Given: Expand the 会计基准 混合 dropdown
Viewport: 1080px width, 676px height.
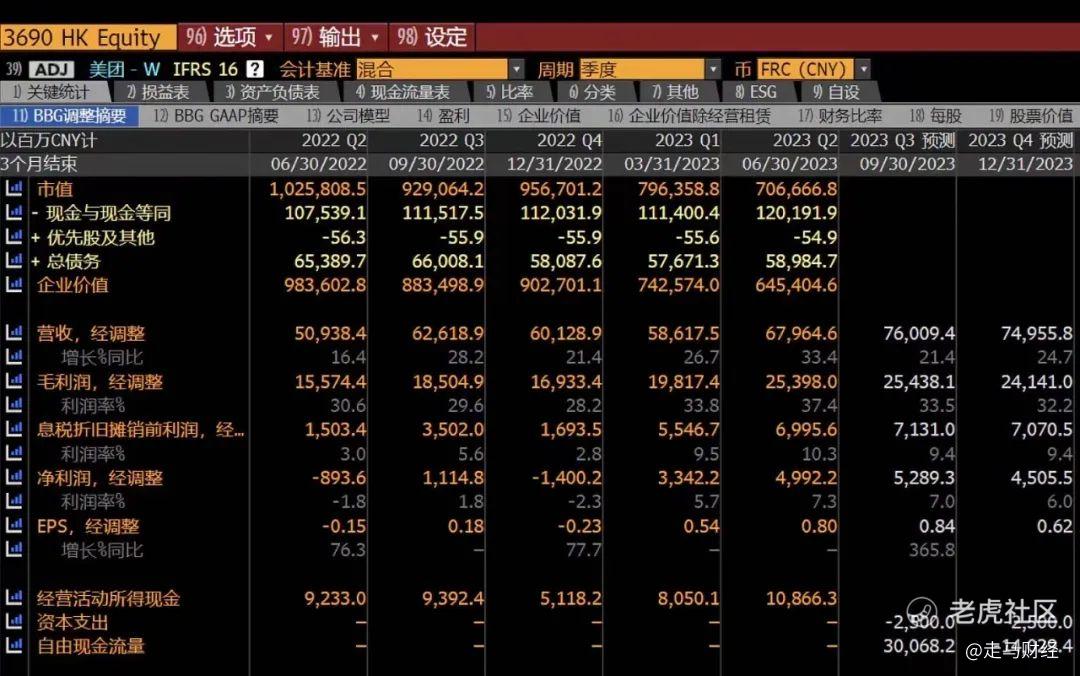Looking at the screenshot, I should click(x=517, y=69).
